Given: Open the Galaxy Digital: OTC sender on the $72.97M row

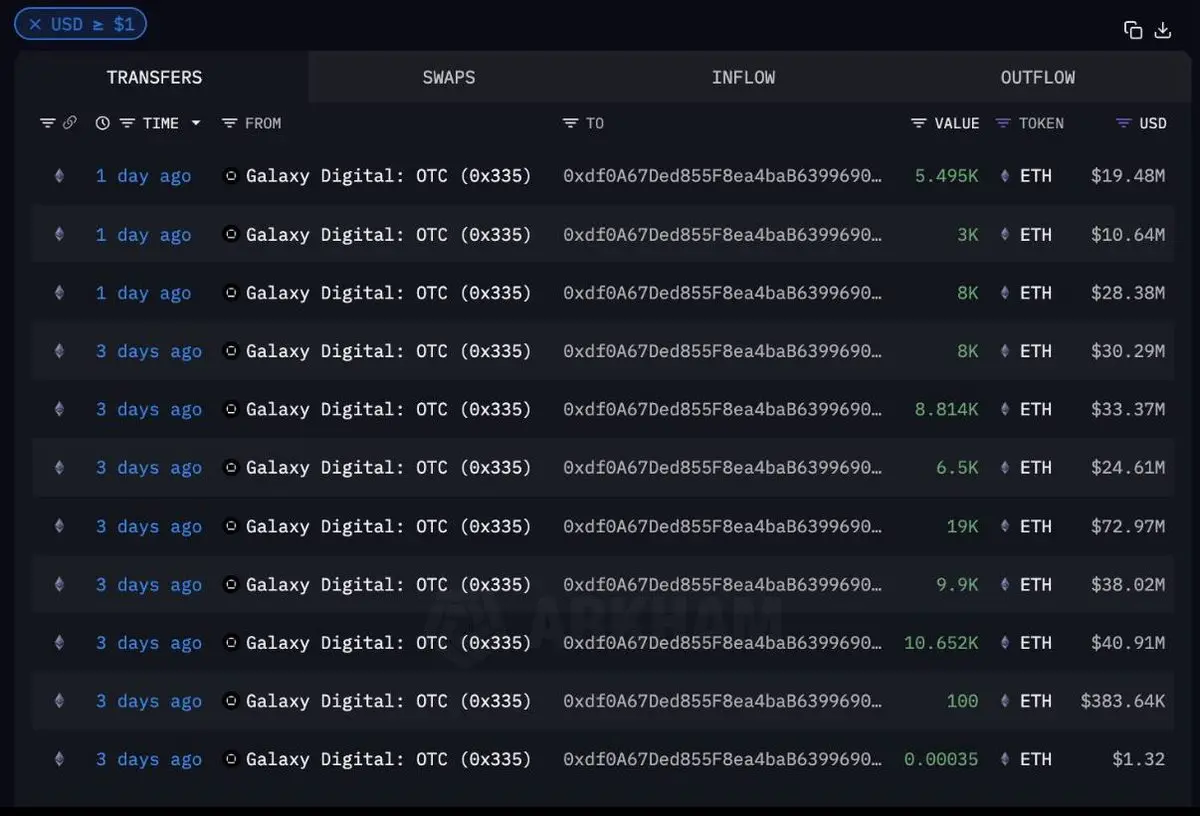Looking at the screenshot, I should click(389, 526).
